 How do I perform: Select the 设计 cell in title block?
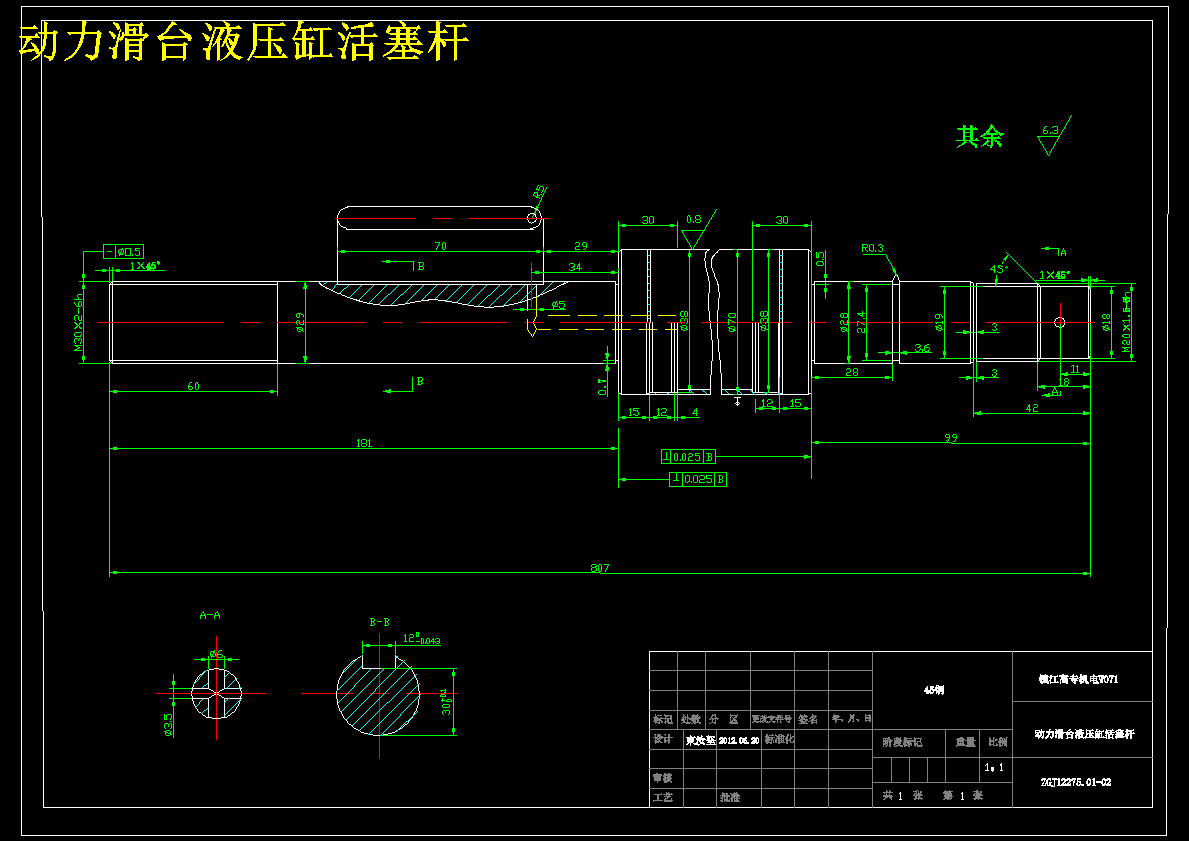coord(663,739)
